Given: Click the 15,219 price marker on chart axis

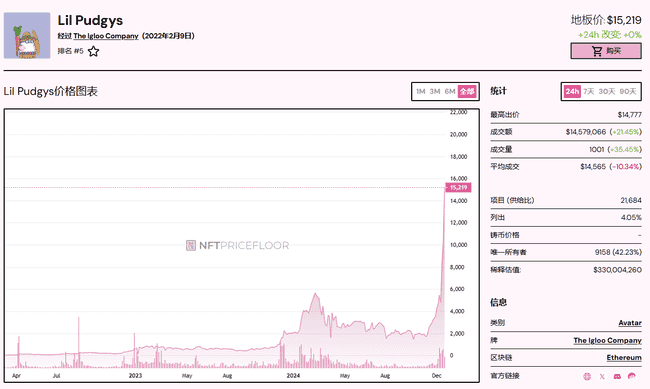Looking at the screenshot, I should 458,187.
